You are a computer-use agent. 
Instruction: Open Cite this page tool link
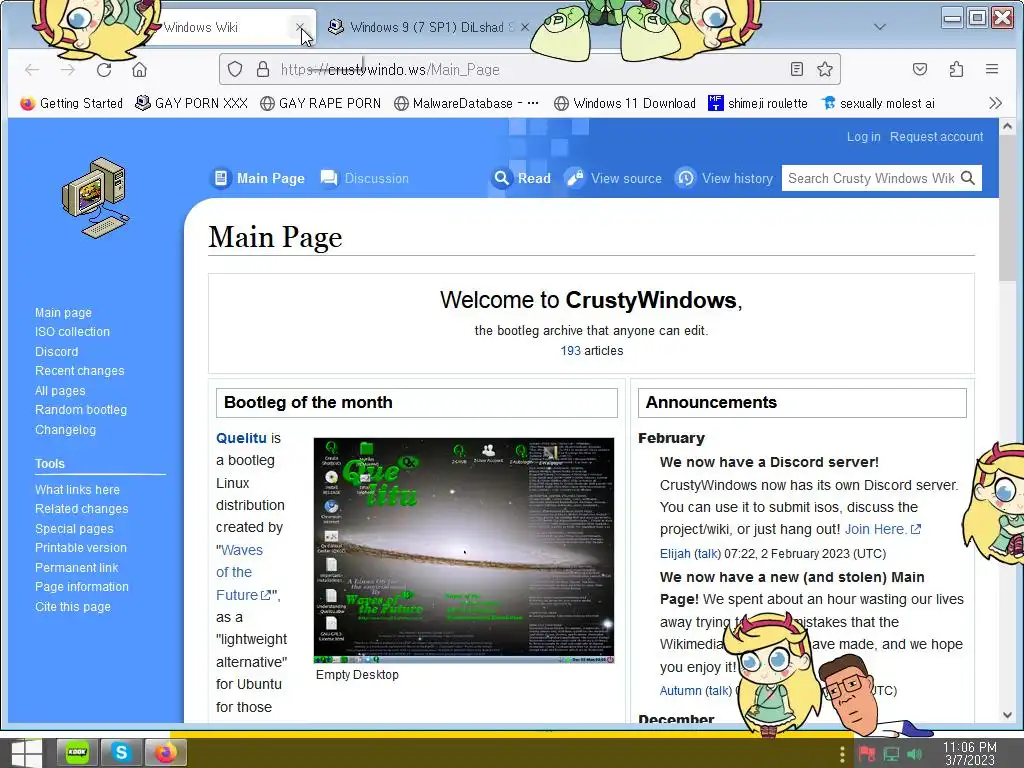73,607
